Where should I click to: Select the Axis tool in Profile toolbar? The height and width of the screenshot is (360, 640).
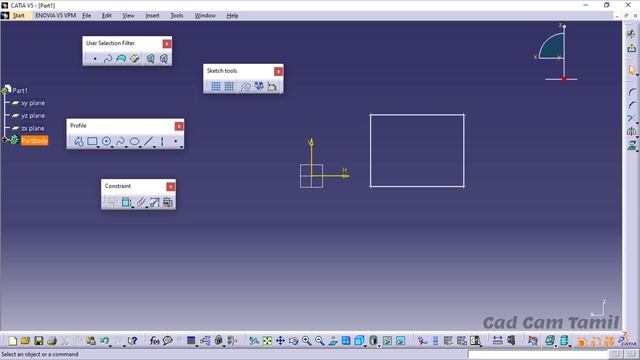[162, 141]
